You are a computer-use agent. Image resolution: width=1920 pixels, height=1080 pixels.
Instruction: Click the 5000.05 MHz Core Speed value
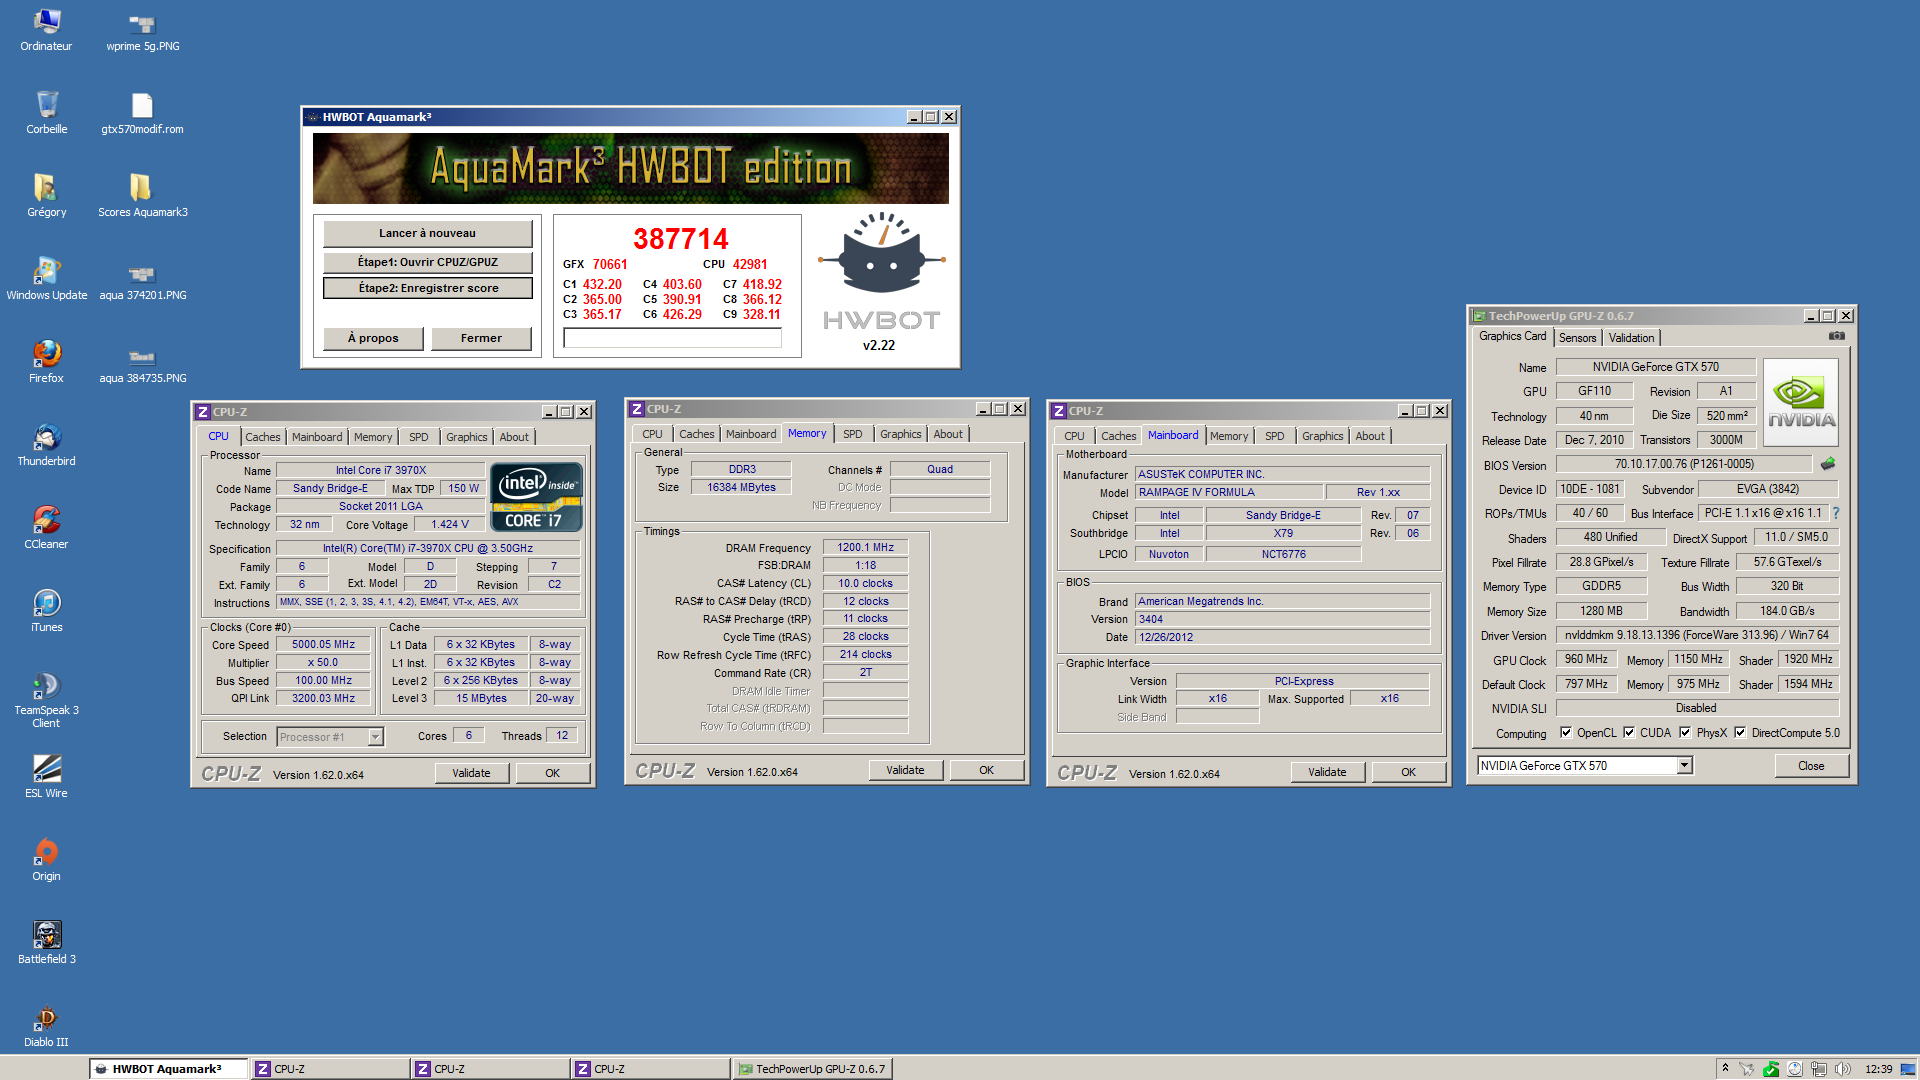(x=323, y=645)
